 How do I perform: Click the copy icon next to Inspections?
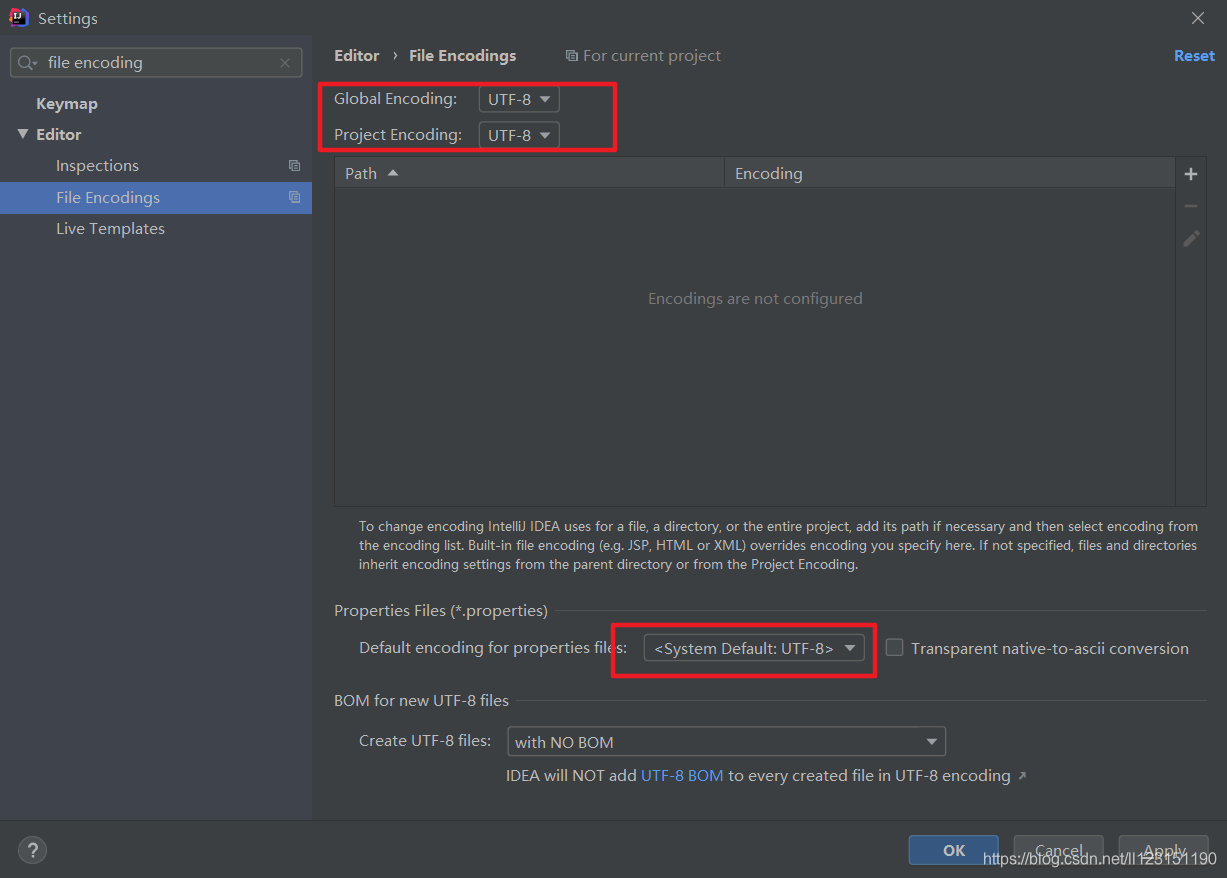(294, 166)
